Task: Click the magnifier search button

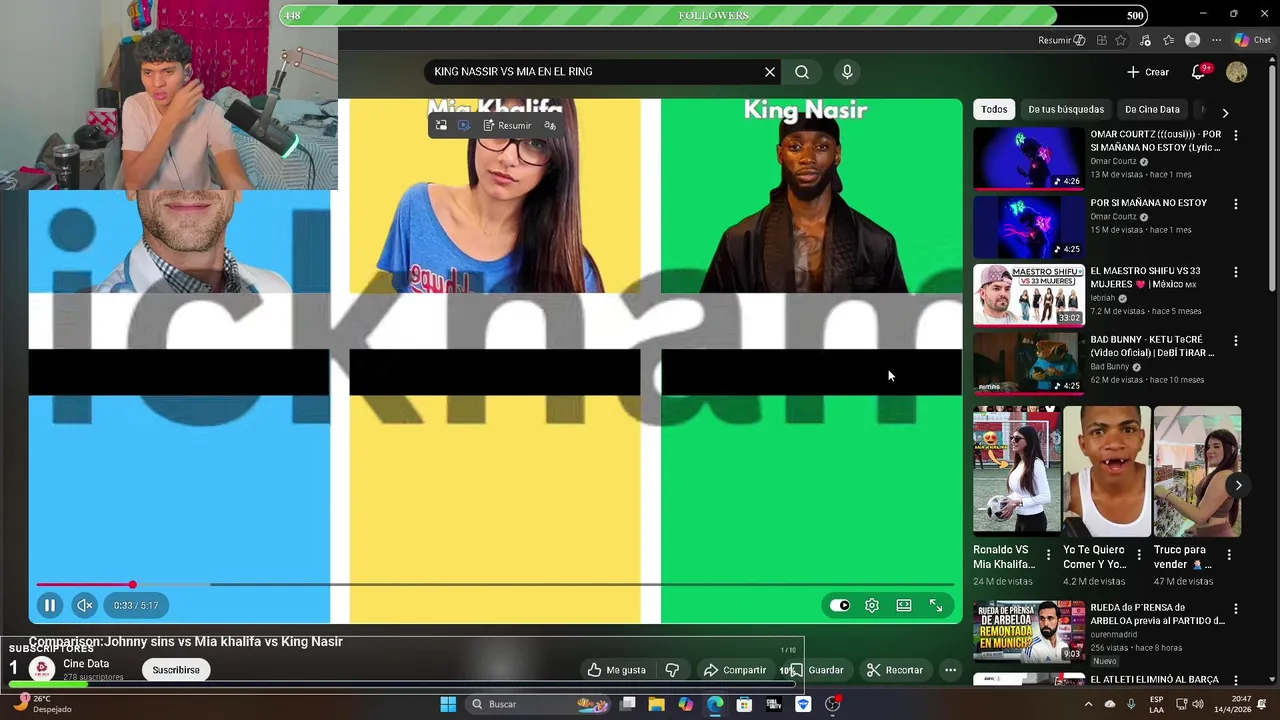Action: pyautogui.click(x=802, y=72)
